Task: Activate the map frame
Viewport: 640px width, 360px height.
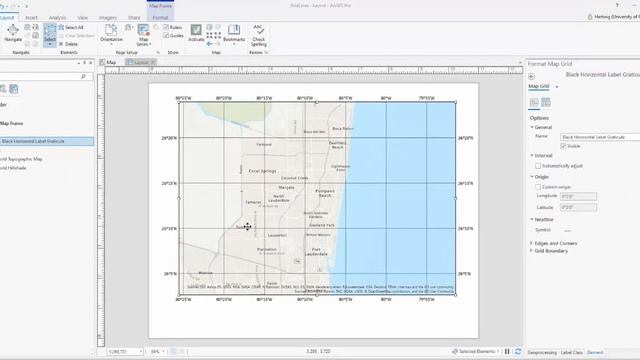Action: click(x=196, y=33)
